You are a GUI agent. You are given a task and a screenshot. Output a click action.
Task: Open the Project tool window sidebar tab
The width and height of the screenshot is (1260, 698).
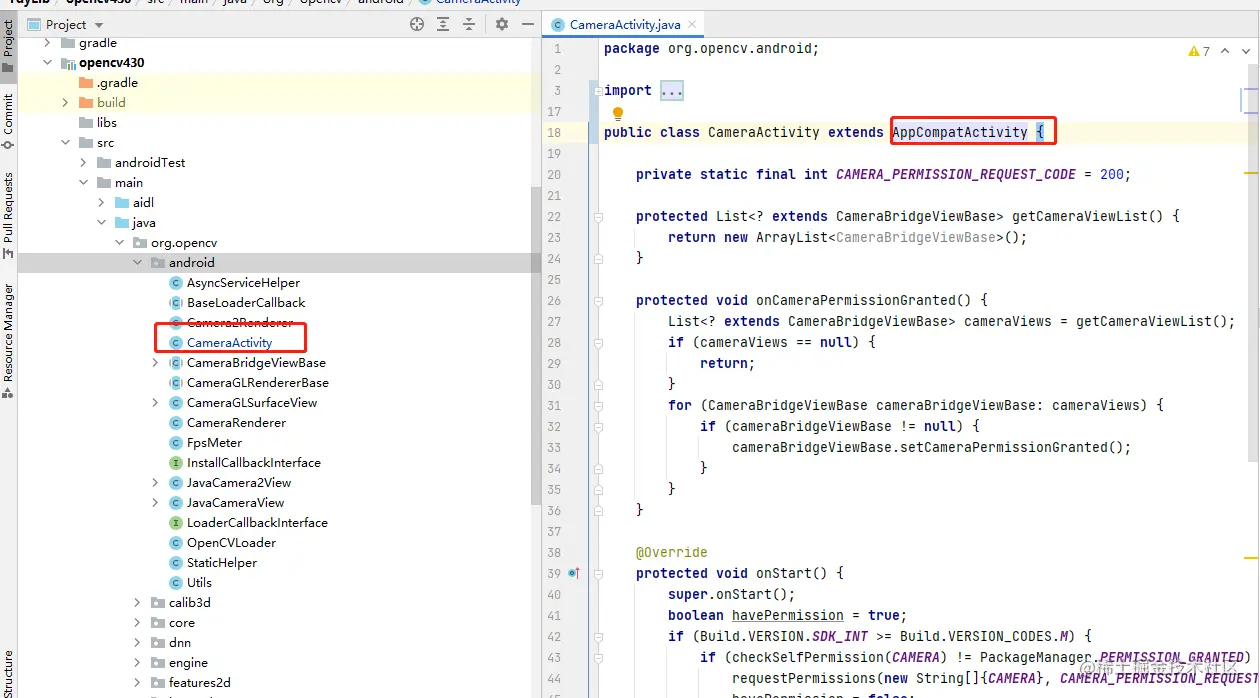point(8,47)
